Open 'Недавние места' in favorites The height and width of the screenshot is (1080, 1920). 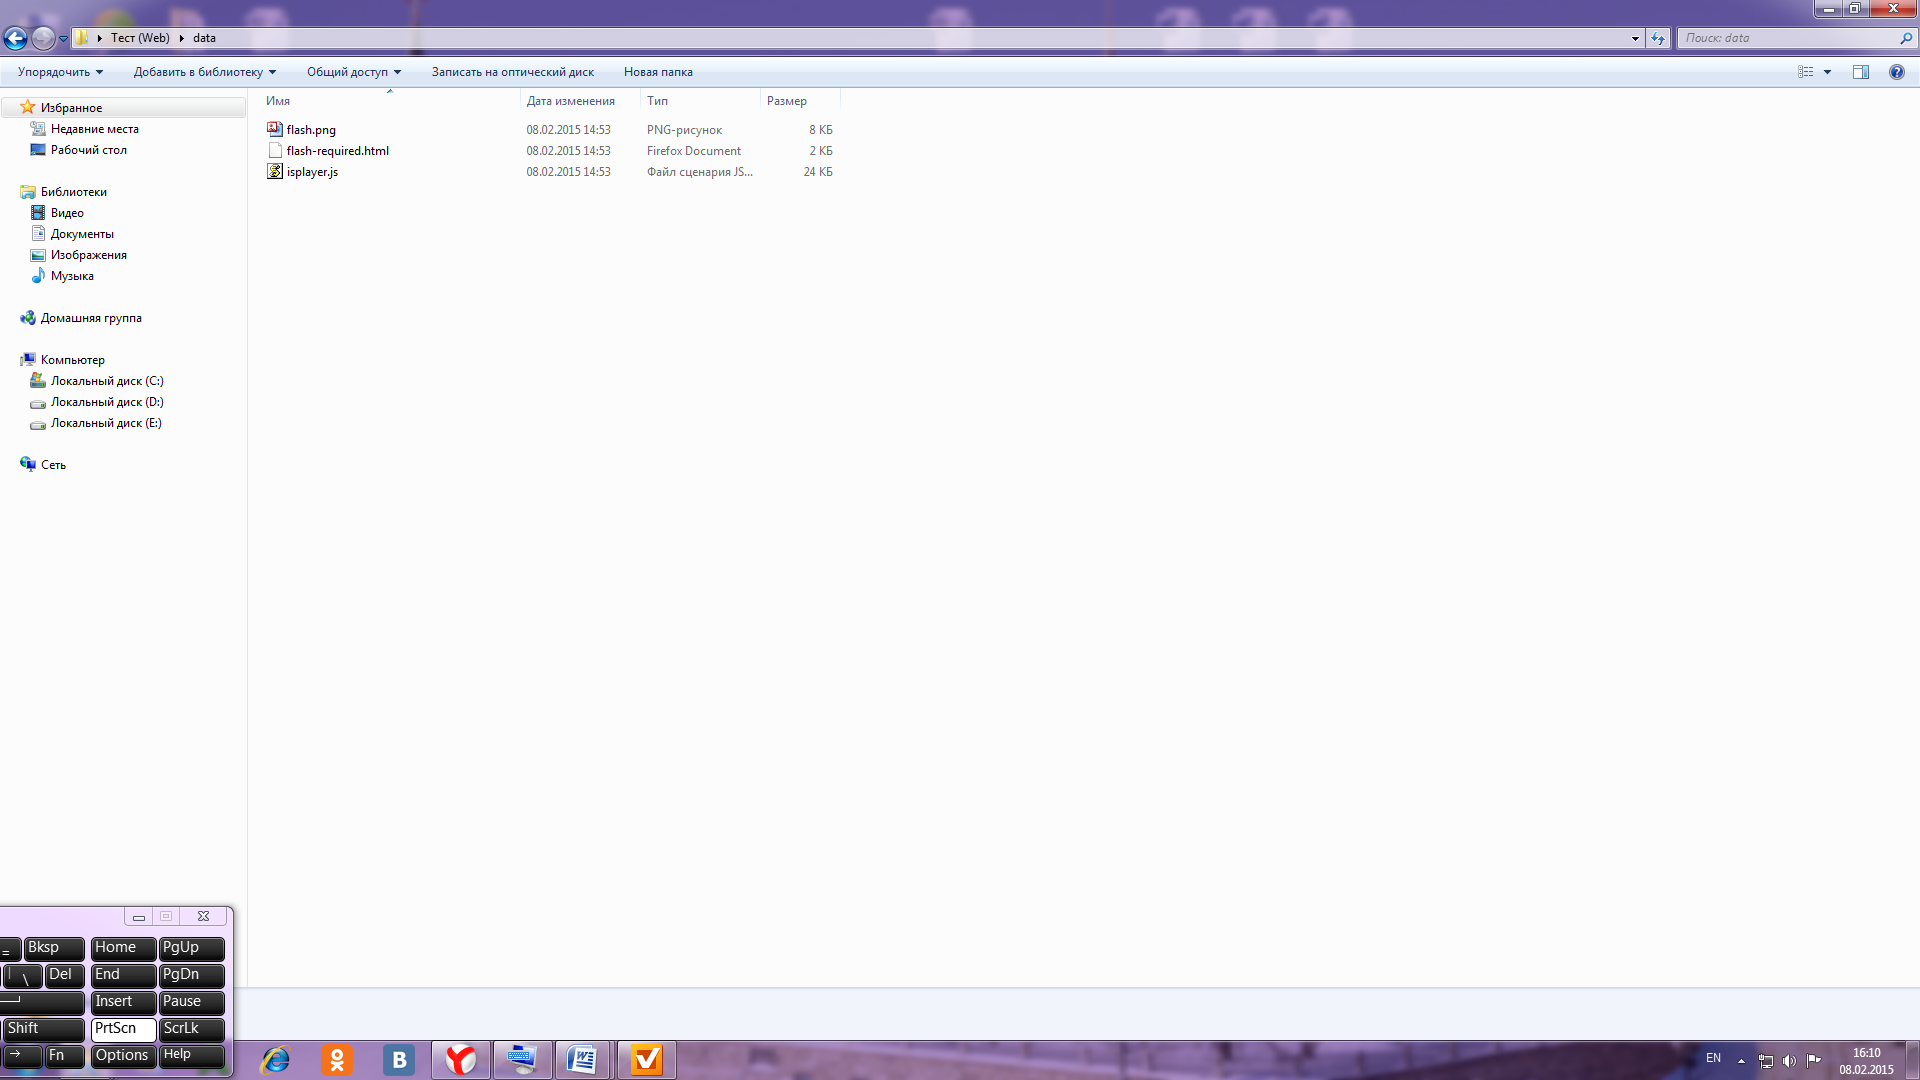(95, 129)
